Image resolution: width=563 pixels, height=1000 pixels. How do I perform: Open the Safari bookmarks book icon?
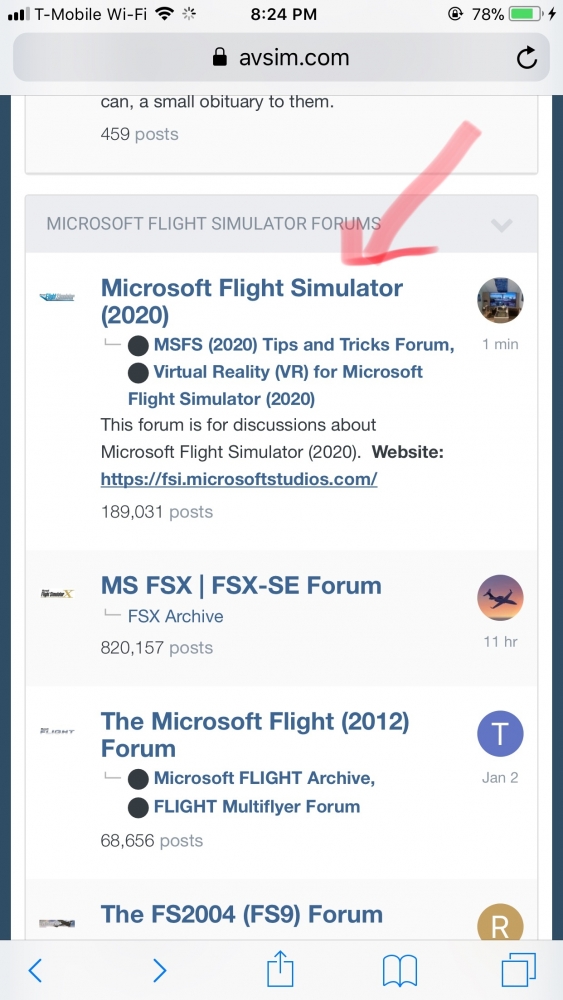pos(400,971)
